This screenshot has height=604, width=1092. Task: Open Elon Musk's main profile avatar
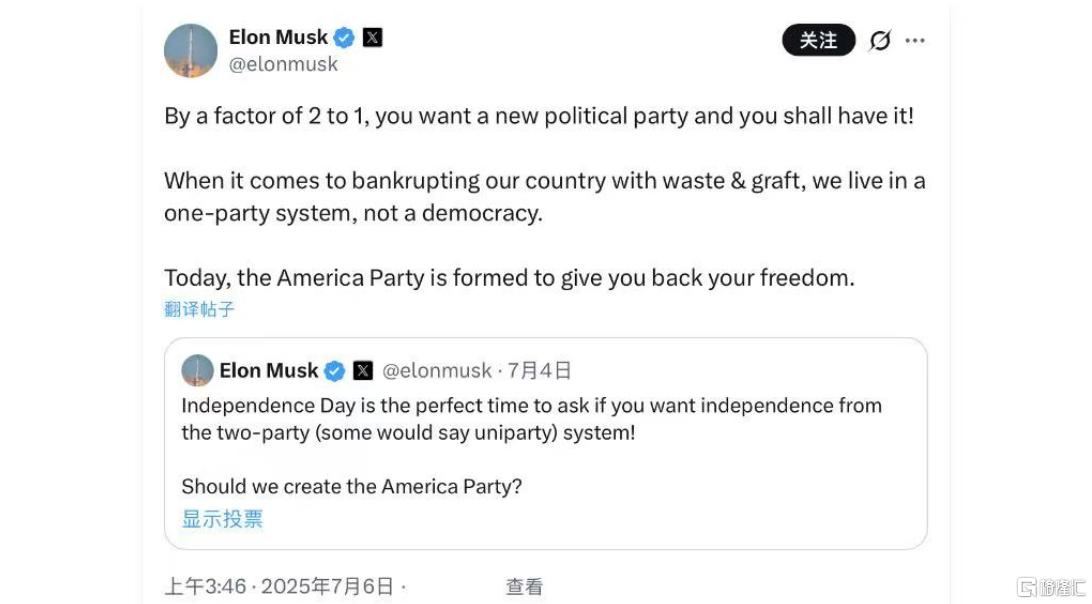tap(191, 51)
